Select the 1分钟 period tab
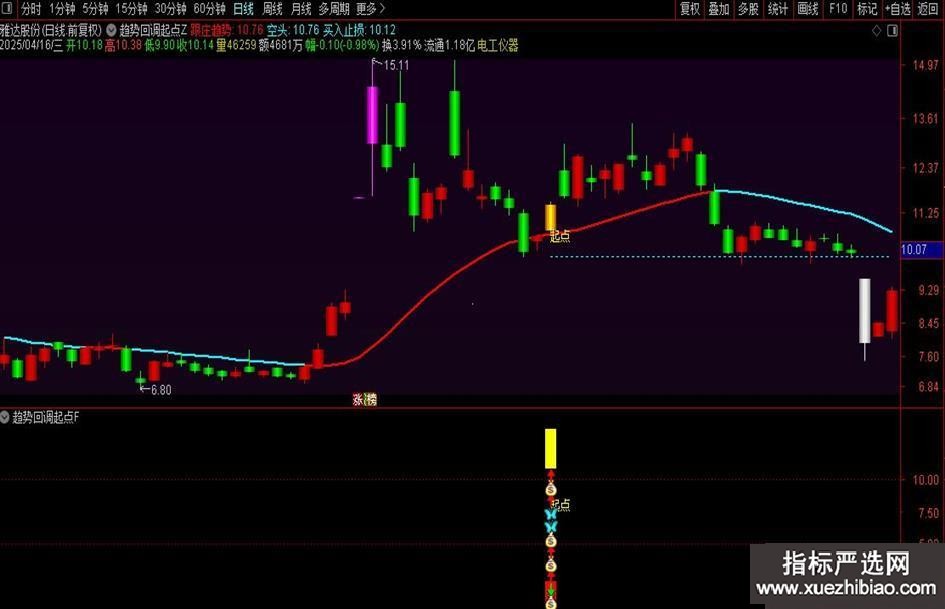Image resolution: width=945 pixels, height=609 pixels. pyautogui.click(x=62, y=9)
